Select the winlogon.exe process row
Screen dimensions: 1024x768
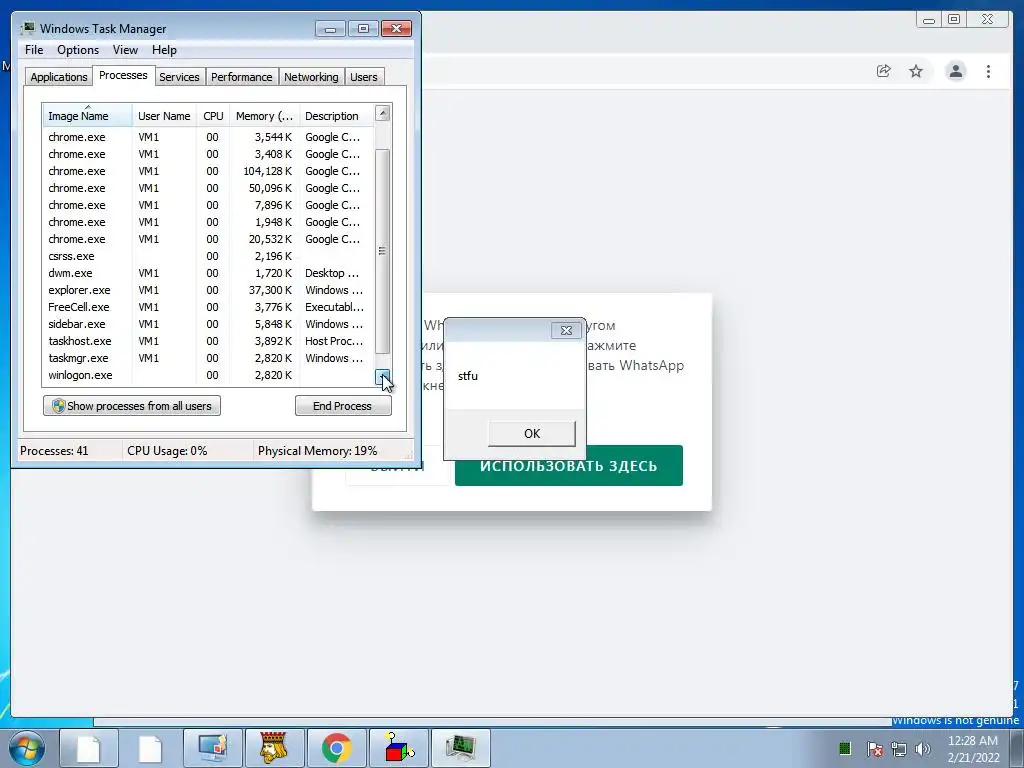tap(208, 375)
